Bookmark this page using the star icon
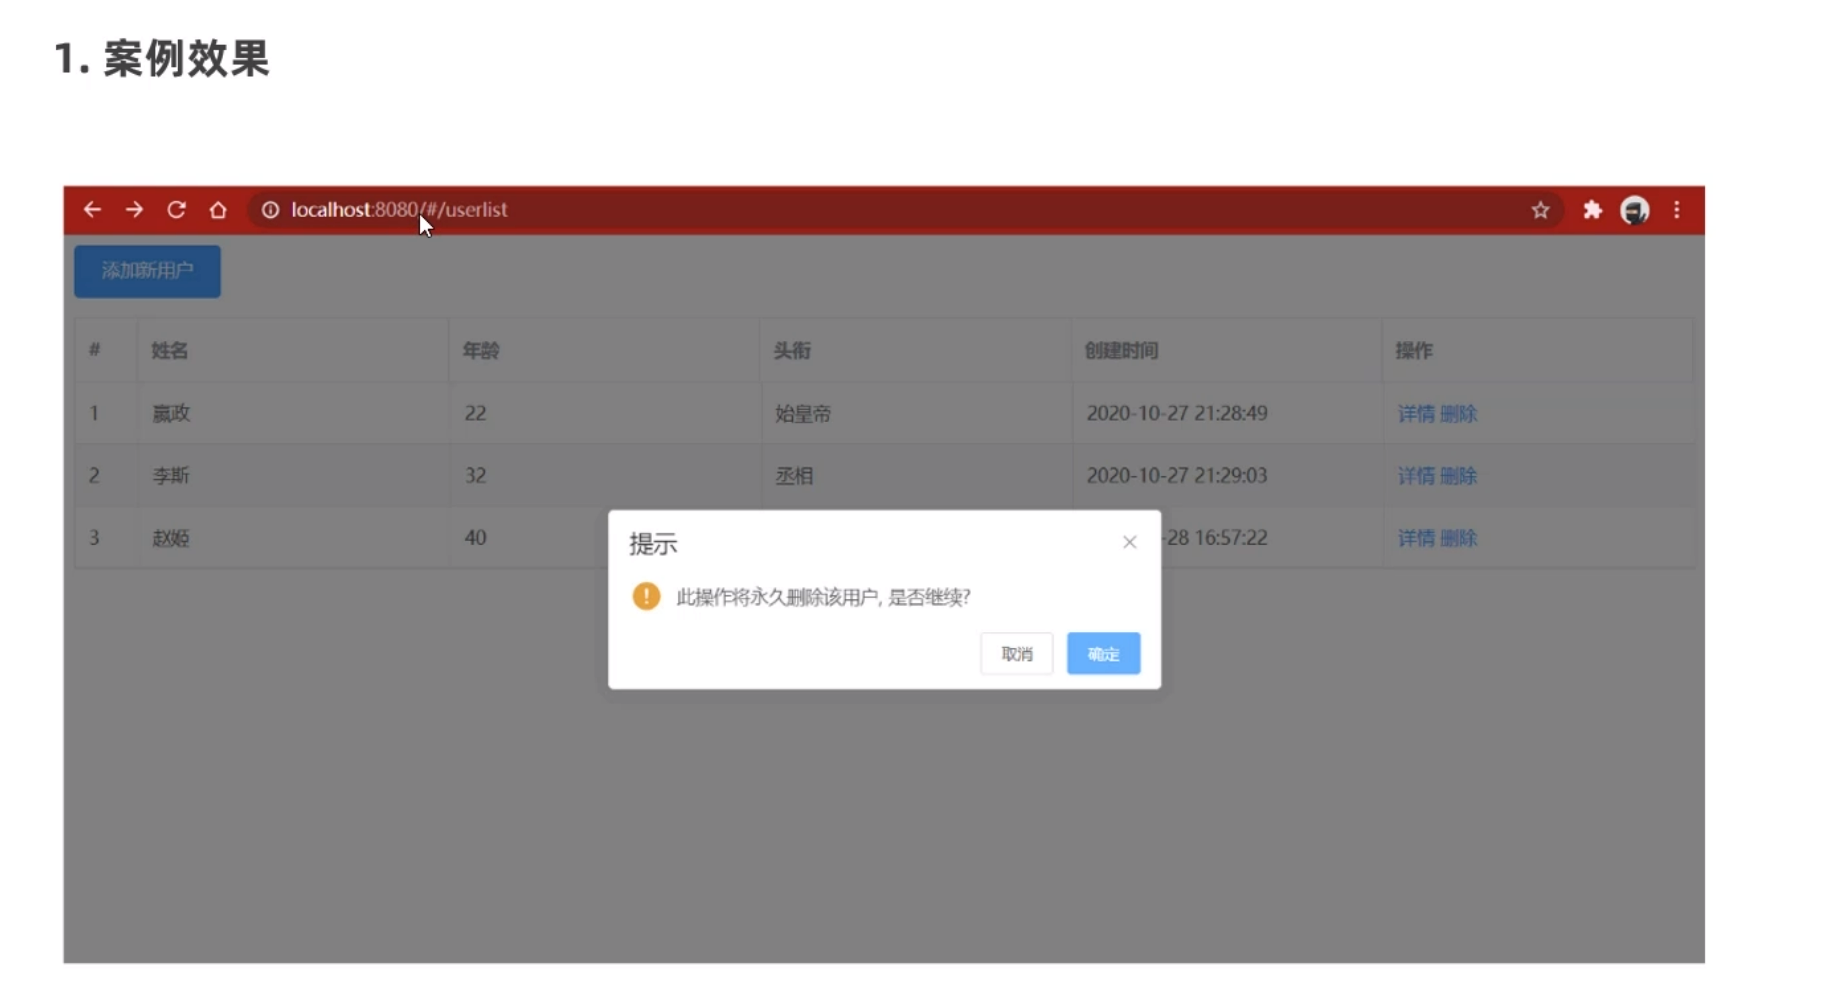The image size is (1836, 988). click(1541, 210)
